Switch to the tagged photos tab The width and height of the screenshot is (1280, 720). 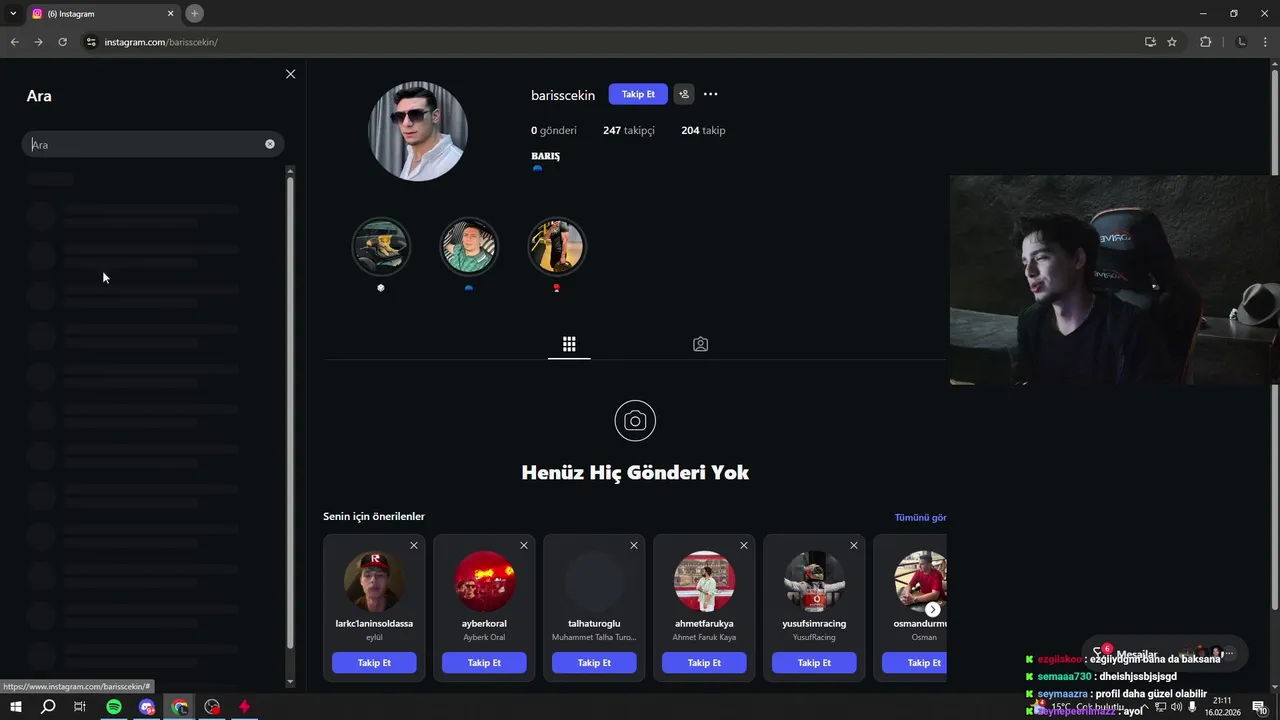[700, 344]
